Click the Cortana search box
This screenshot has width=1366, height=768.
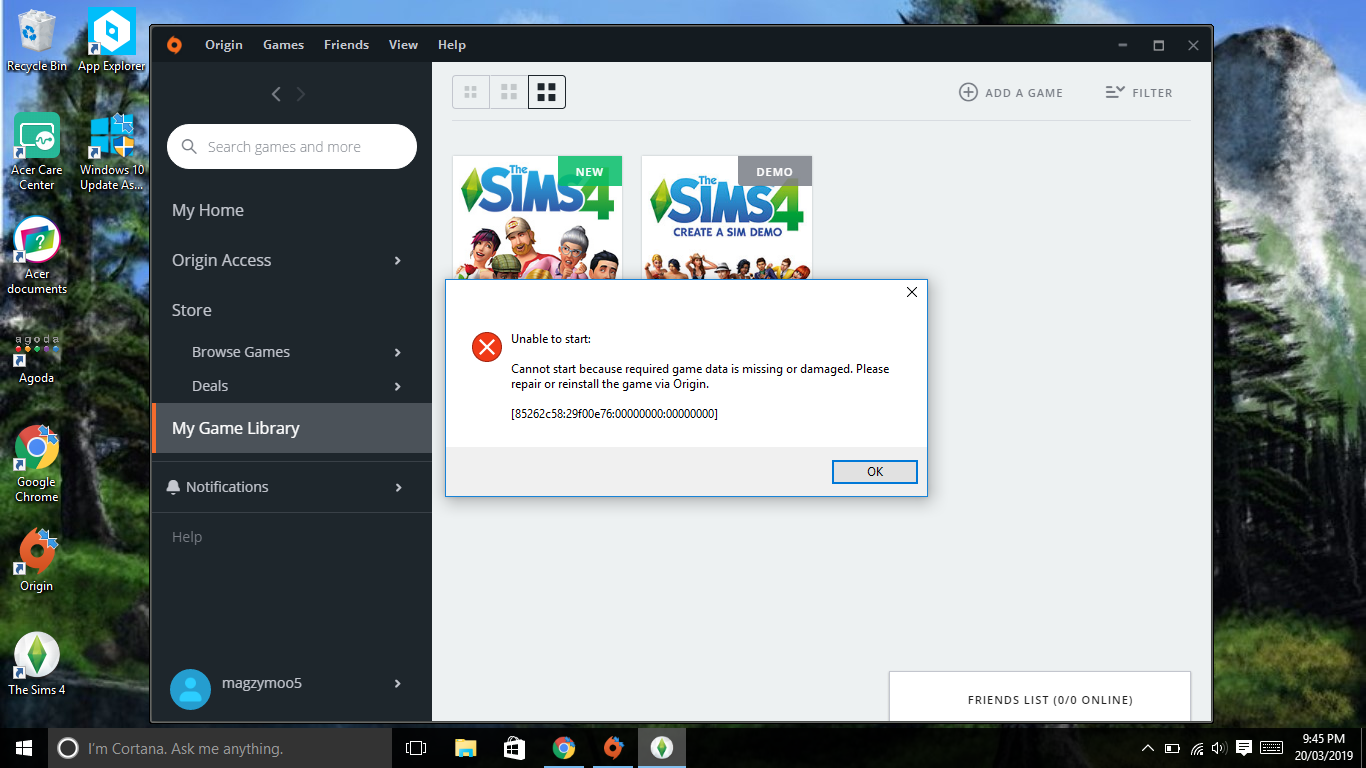(220, 748)
